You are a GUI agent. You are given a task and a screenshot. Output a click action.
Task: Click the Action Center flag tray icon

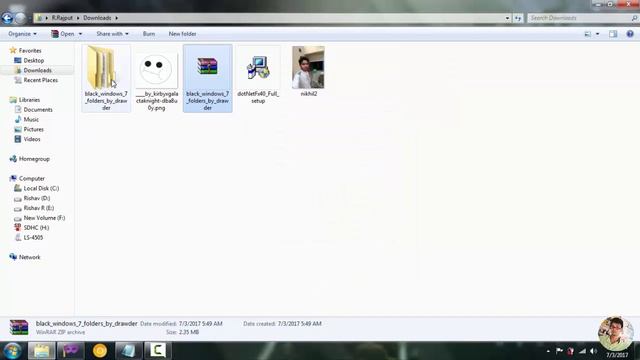tap(559, 351)
